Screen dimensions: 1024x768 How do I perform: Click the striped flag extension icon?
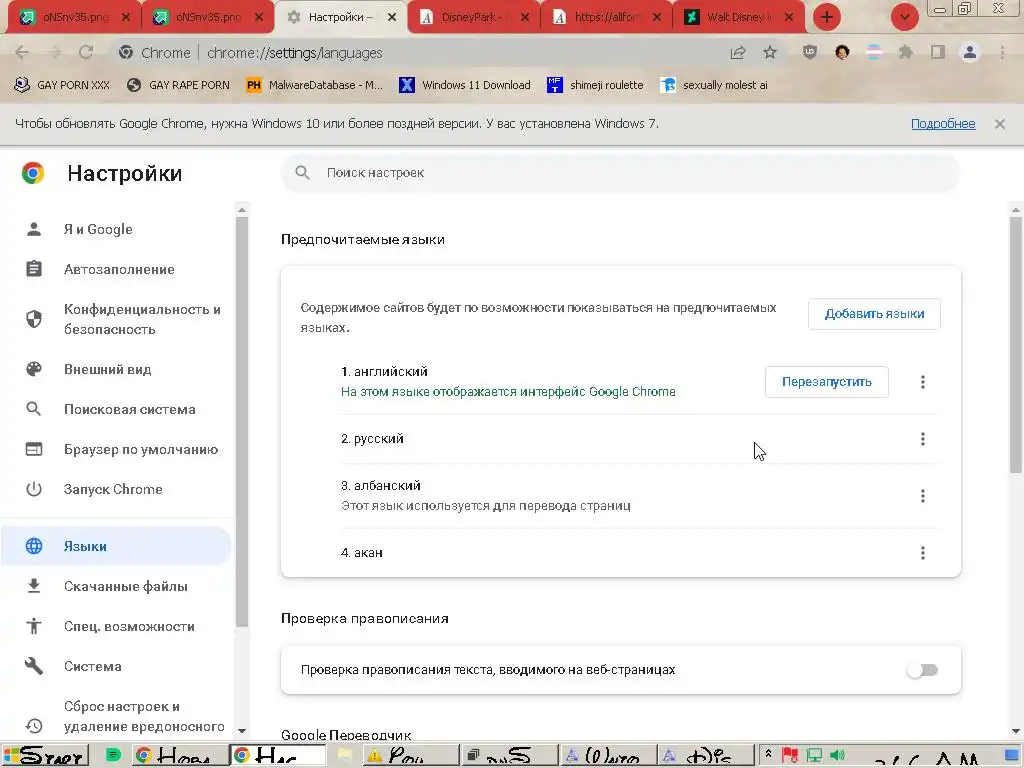click(874, 52)
